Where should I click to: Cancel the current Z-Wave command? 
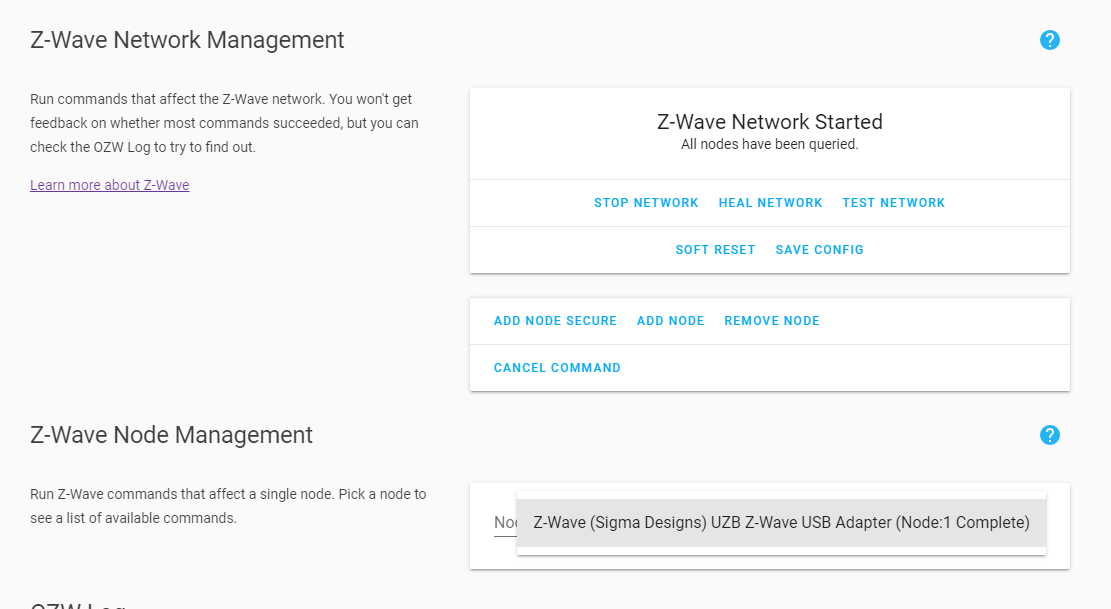[557, 367]
